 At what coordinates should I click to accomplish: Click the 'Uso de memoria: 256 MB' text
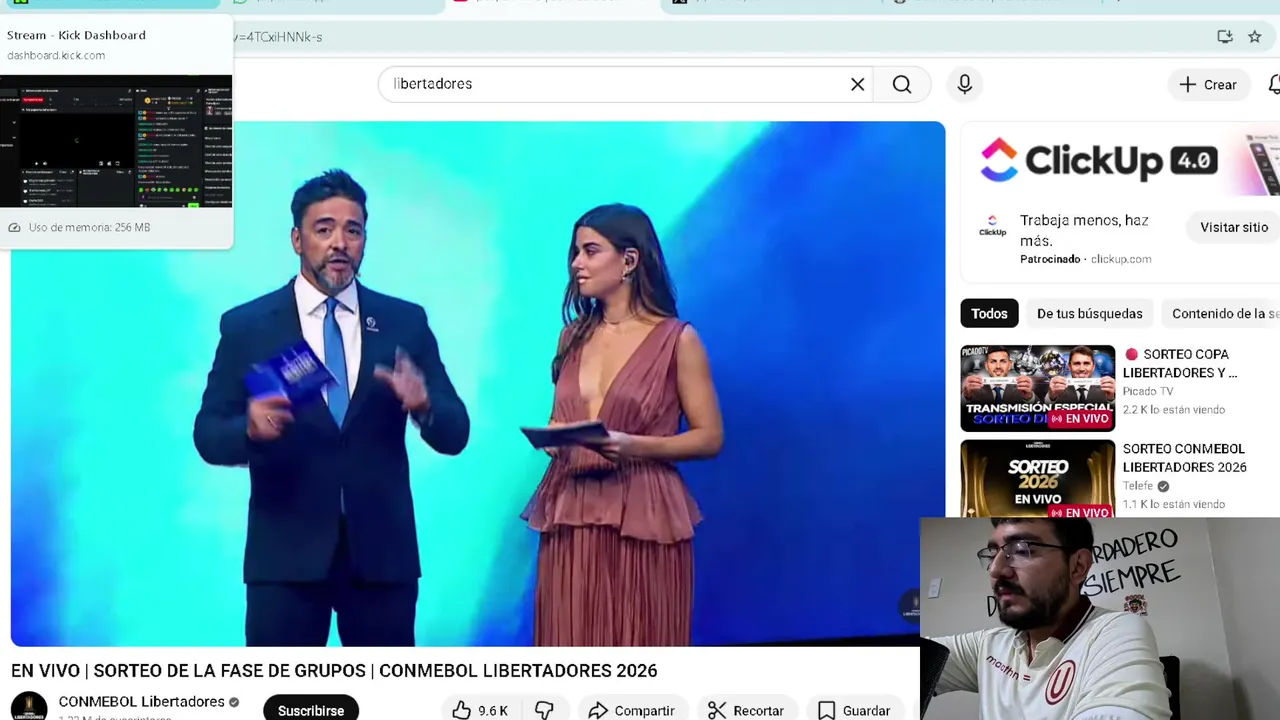click(89, 227)
